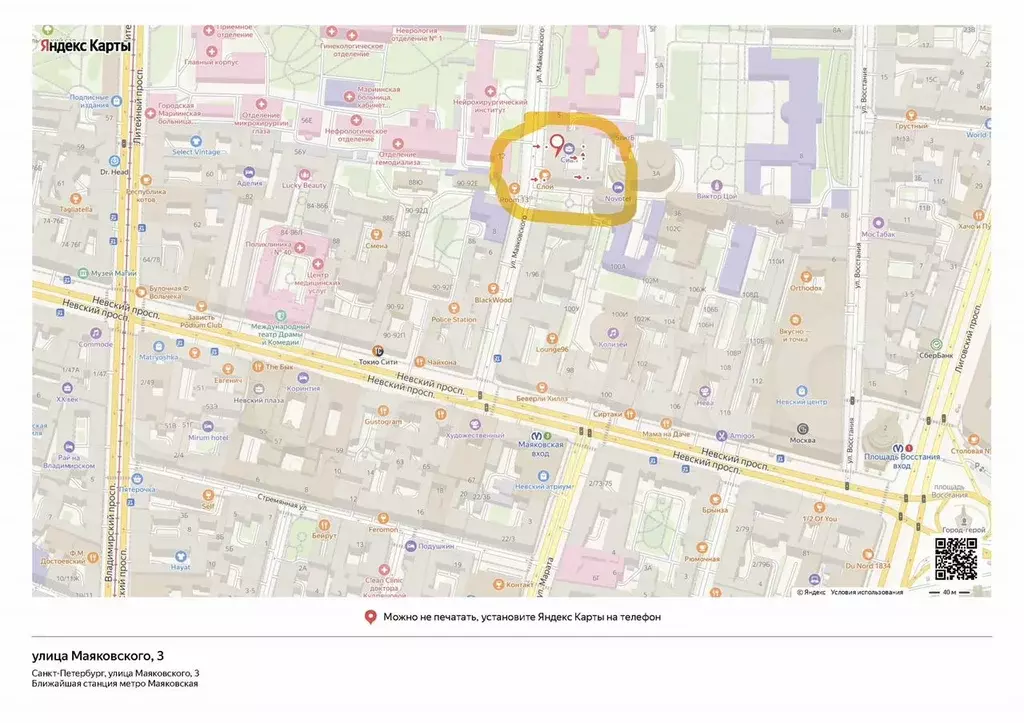The height and width of the screenshot is (723, 1024).
Task: Select the Lucky Beauty salon icon
Action: [x=304, y=174]
